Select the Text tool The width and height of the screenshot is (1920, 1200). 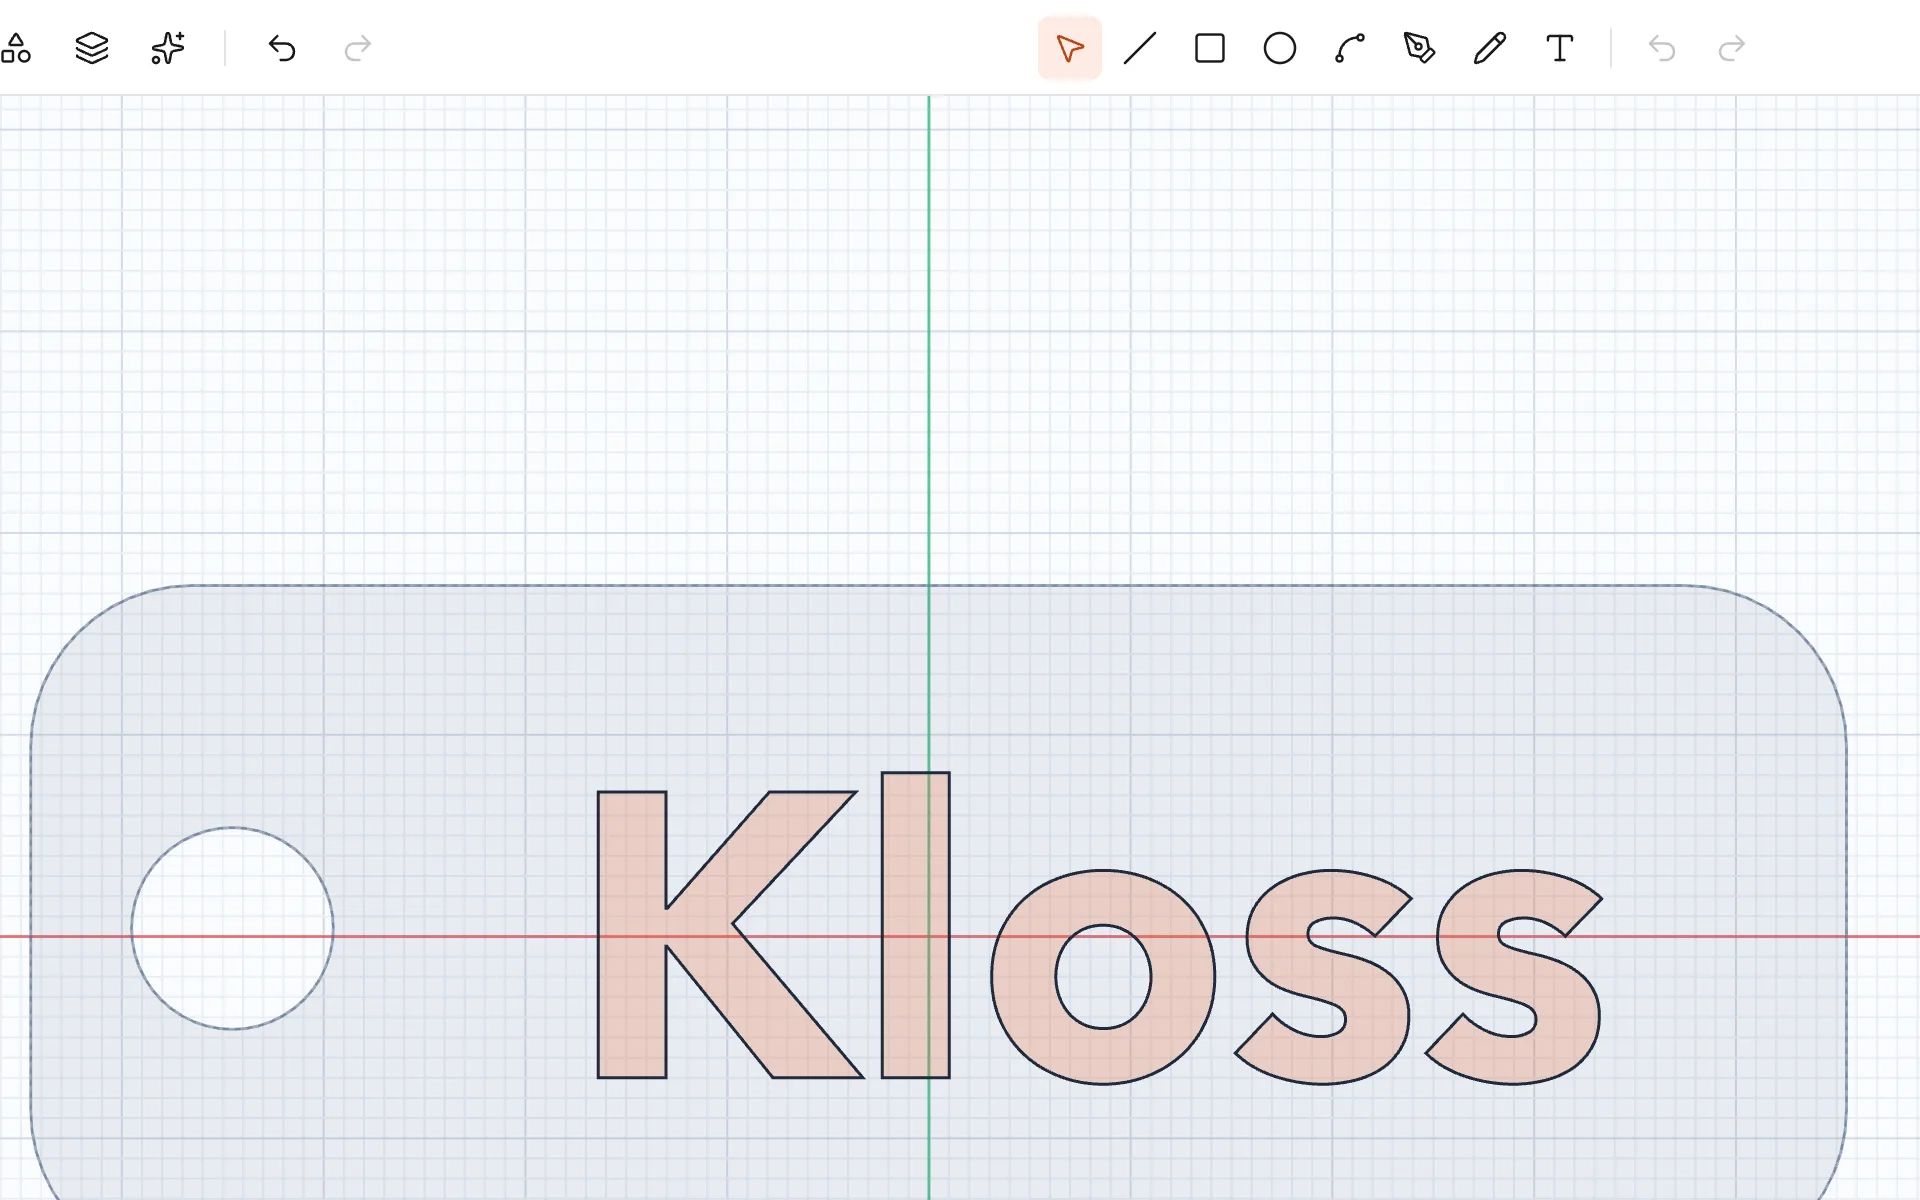tap(1560, 48)
